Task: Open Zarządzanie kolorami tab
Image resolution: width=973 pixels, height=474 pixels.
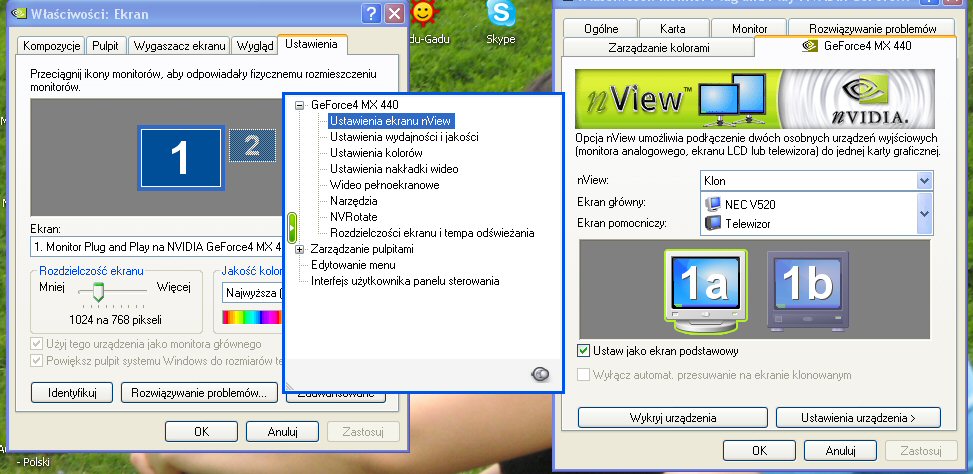Action: click(658, 48)
